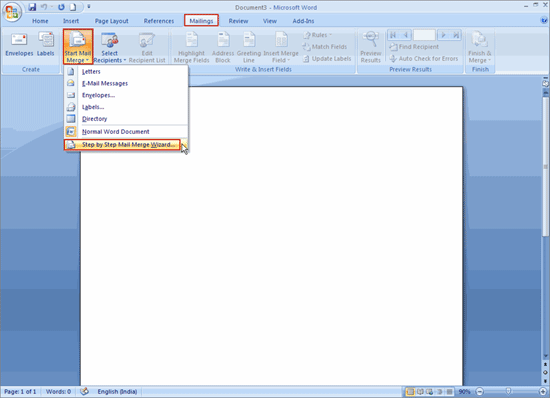Undo last action in Quick Access toolbar
This screenshot has height=398, width=550.
(44, 7)
